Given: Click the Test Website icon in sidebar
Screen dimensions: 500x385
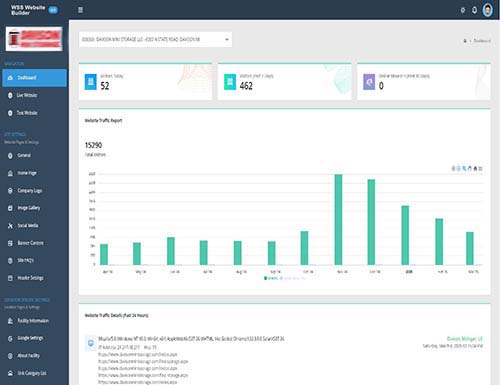Looking at the screenshot, I should (x=10, y=113).
